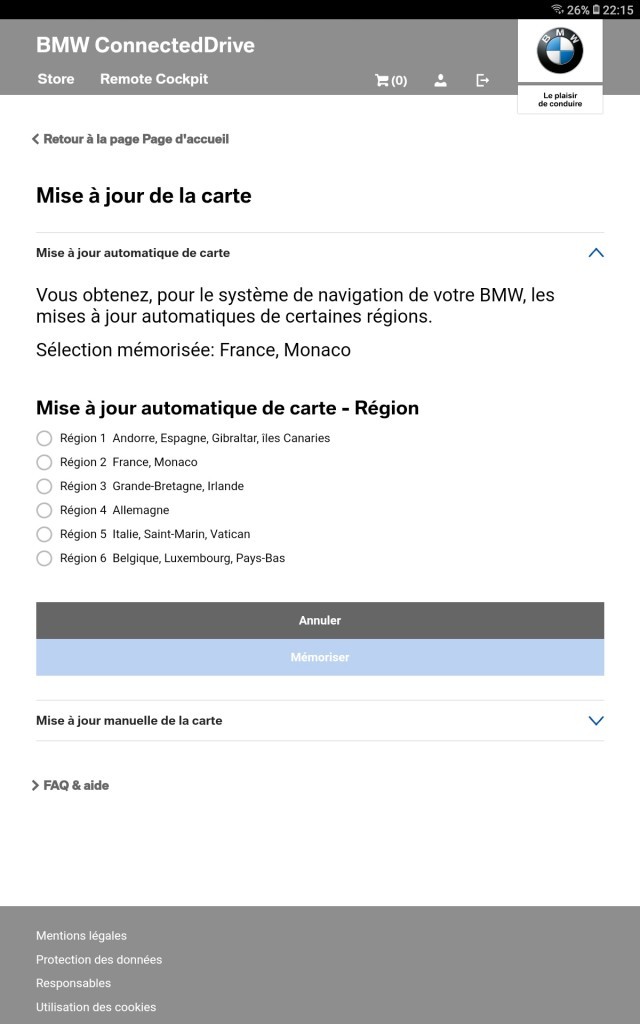Collapse Mise à jour automatique de carte
The height and width of the screenshot is (1024, 640).
coord(596,253)
